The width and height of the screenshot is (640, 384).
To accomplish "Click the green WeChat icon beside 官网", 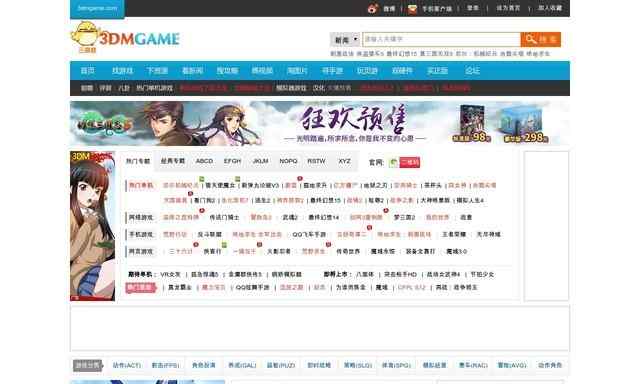I will pos(393,162).
